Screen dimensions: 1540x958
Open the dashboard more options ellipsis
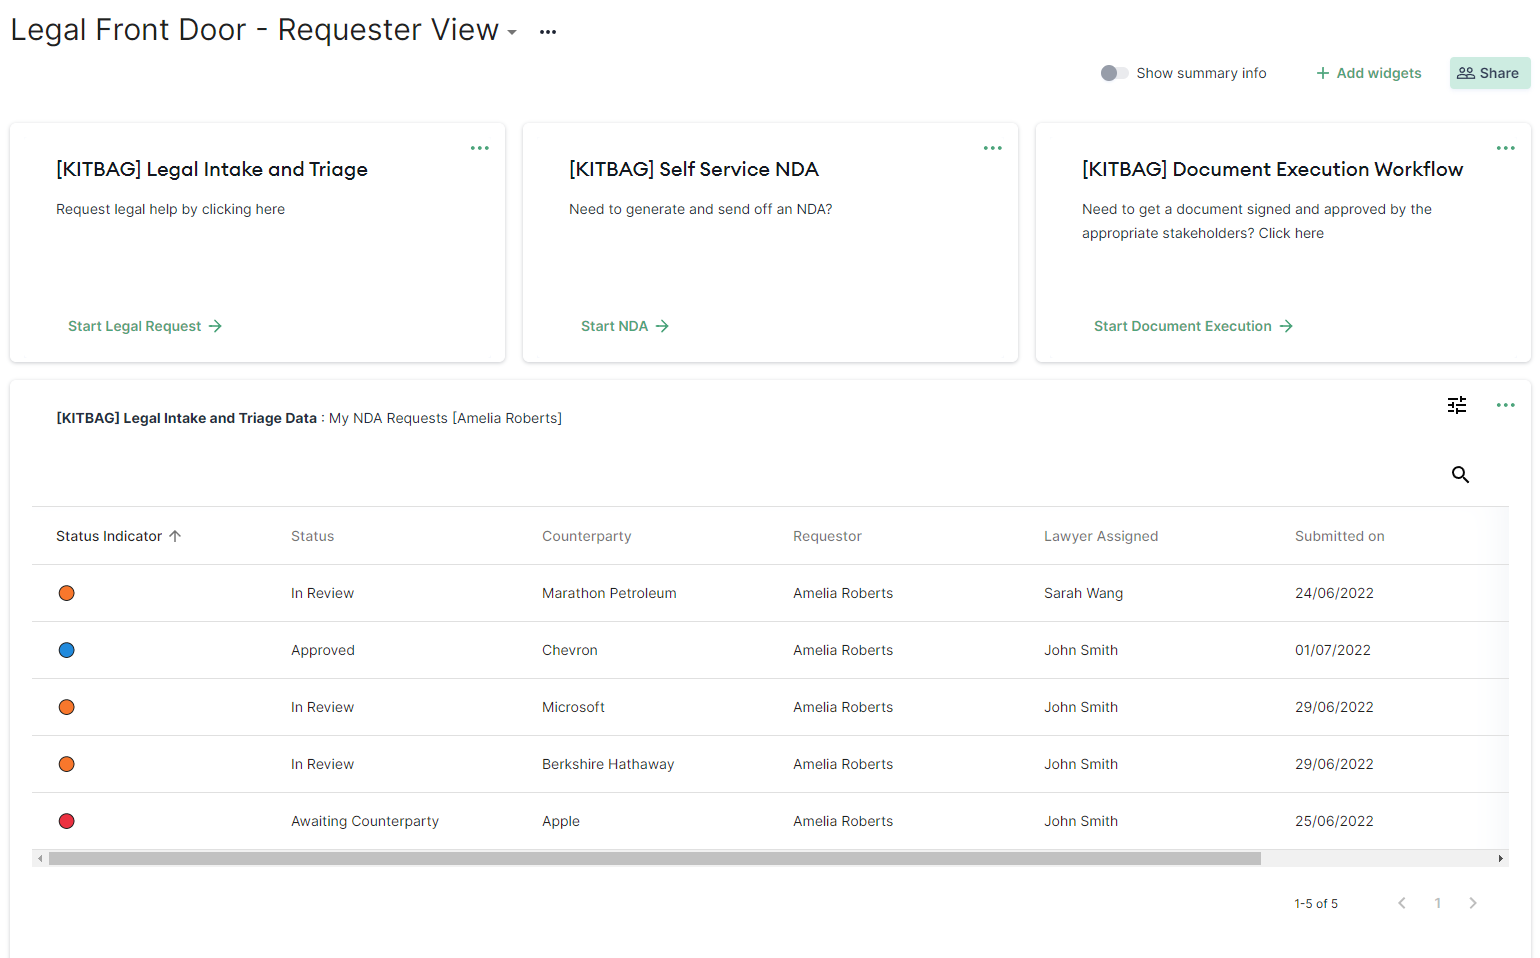pyautogui.click(x=548, y=32)
